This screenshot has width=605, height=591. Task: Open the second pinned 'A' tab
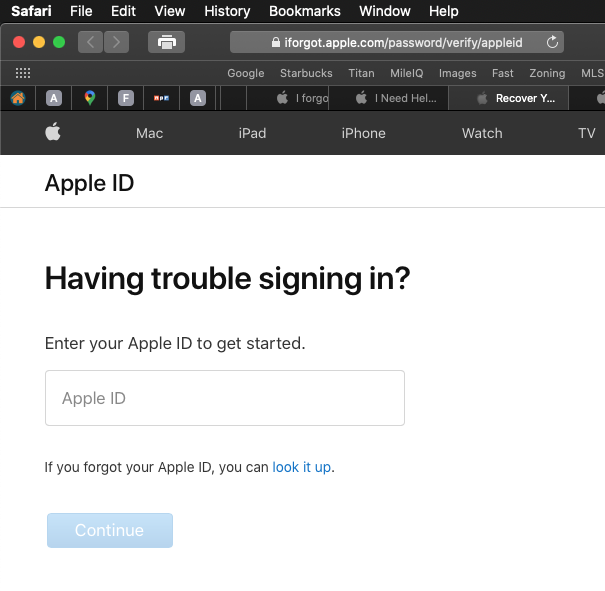[x=198, y=98]
